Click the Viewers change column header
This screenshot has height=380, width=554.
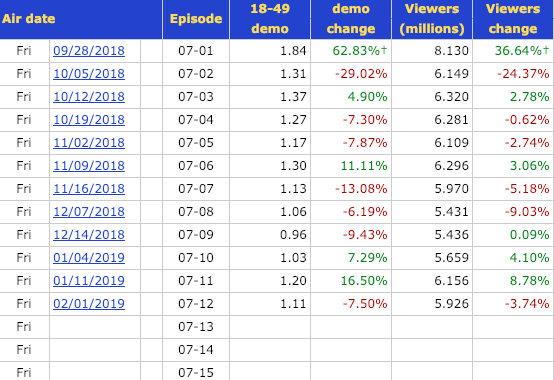pos(513,19)
